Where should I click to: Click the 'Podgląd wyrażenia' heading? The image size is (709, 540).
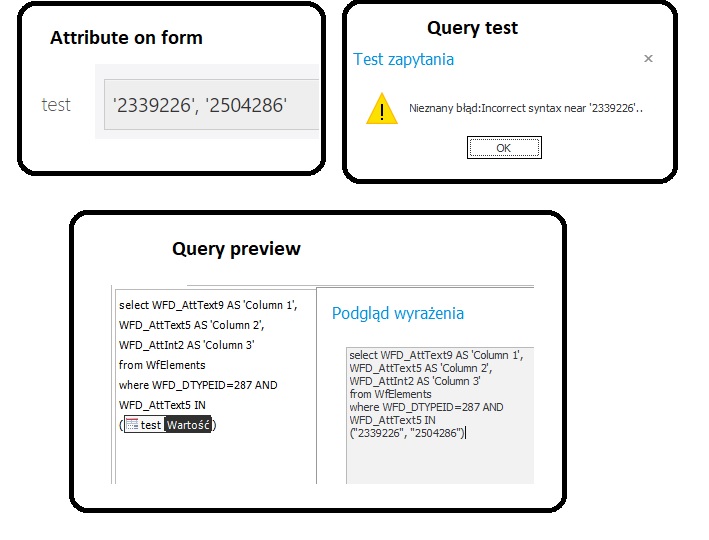point(397,313)
